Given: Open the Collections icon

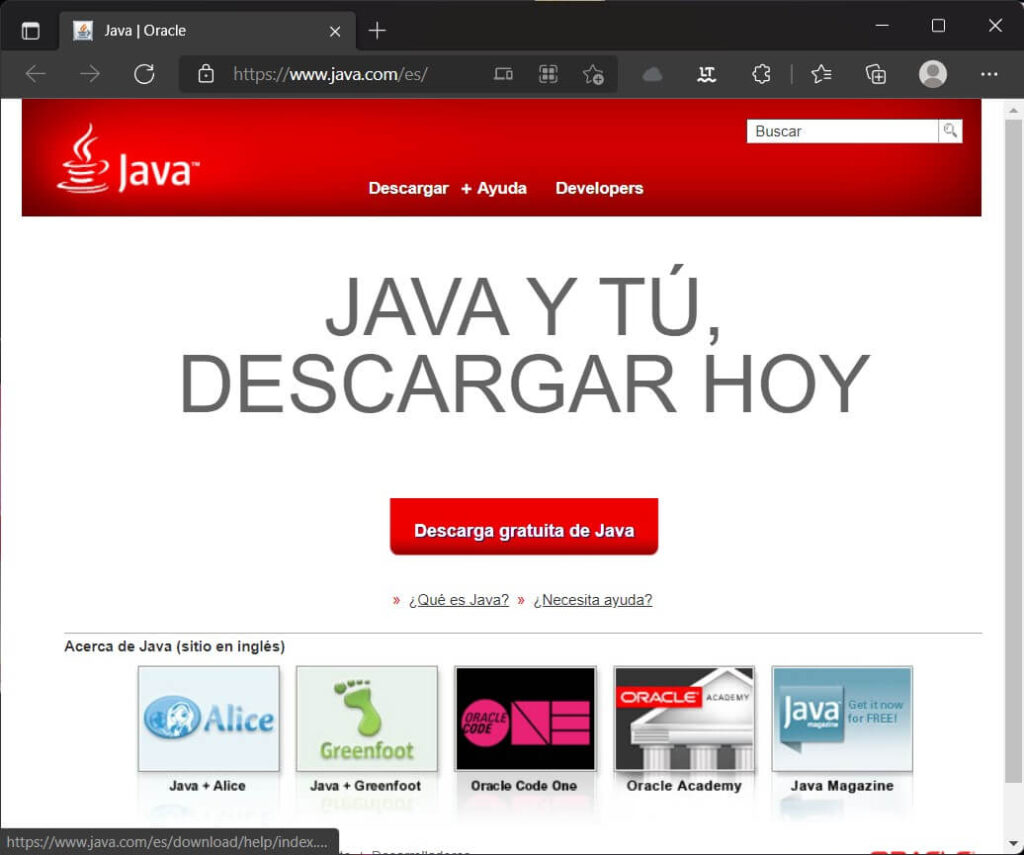Looking at the screenshot, I should [x=876, y=74].
